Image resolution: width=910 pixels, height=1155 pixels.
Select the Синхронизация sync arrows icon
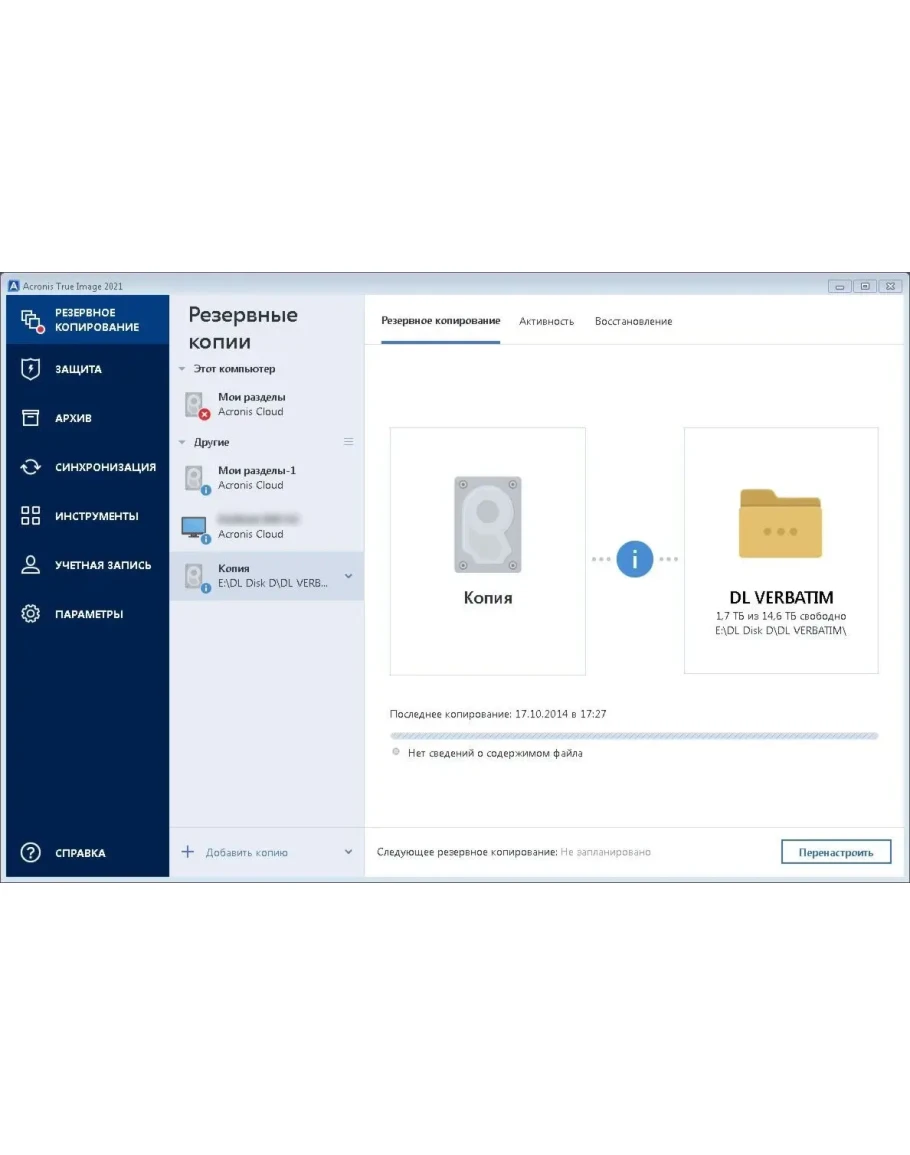pos(31,467)
